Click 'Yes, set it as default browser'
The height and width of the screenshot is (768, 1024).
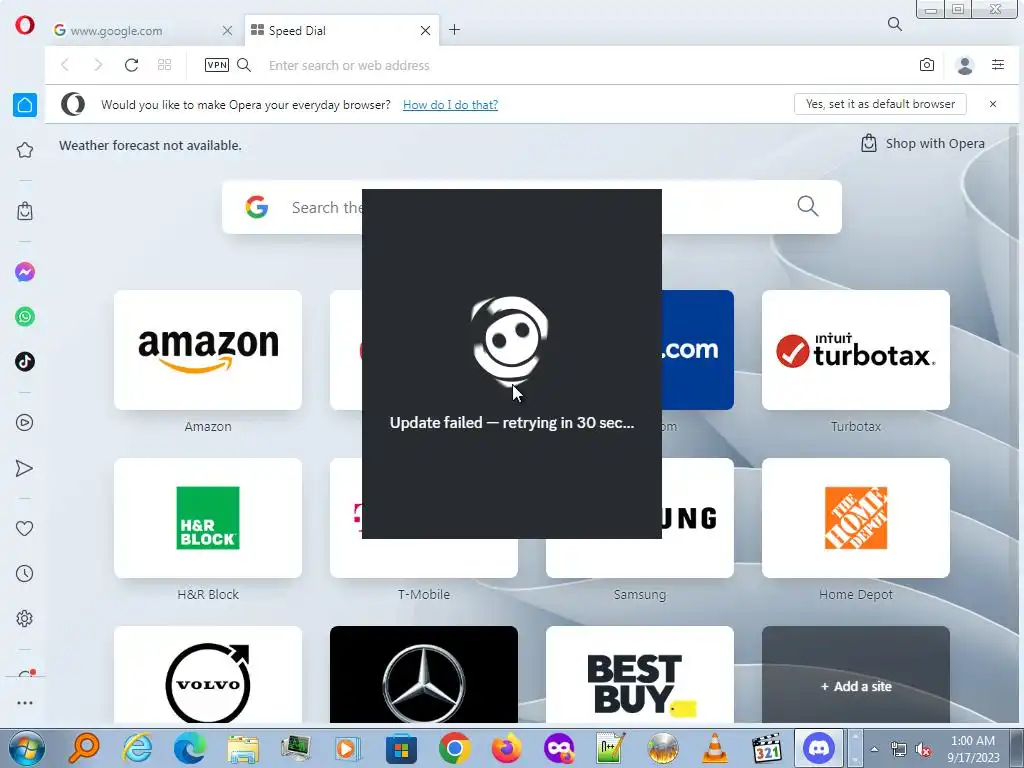coord(880,104)
